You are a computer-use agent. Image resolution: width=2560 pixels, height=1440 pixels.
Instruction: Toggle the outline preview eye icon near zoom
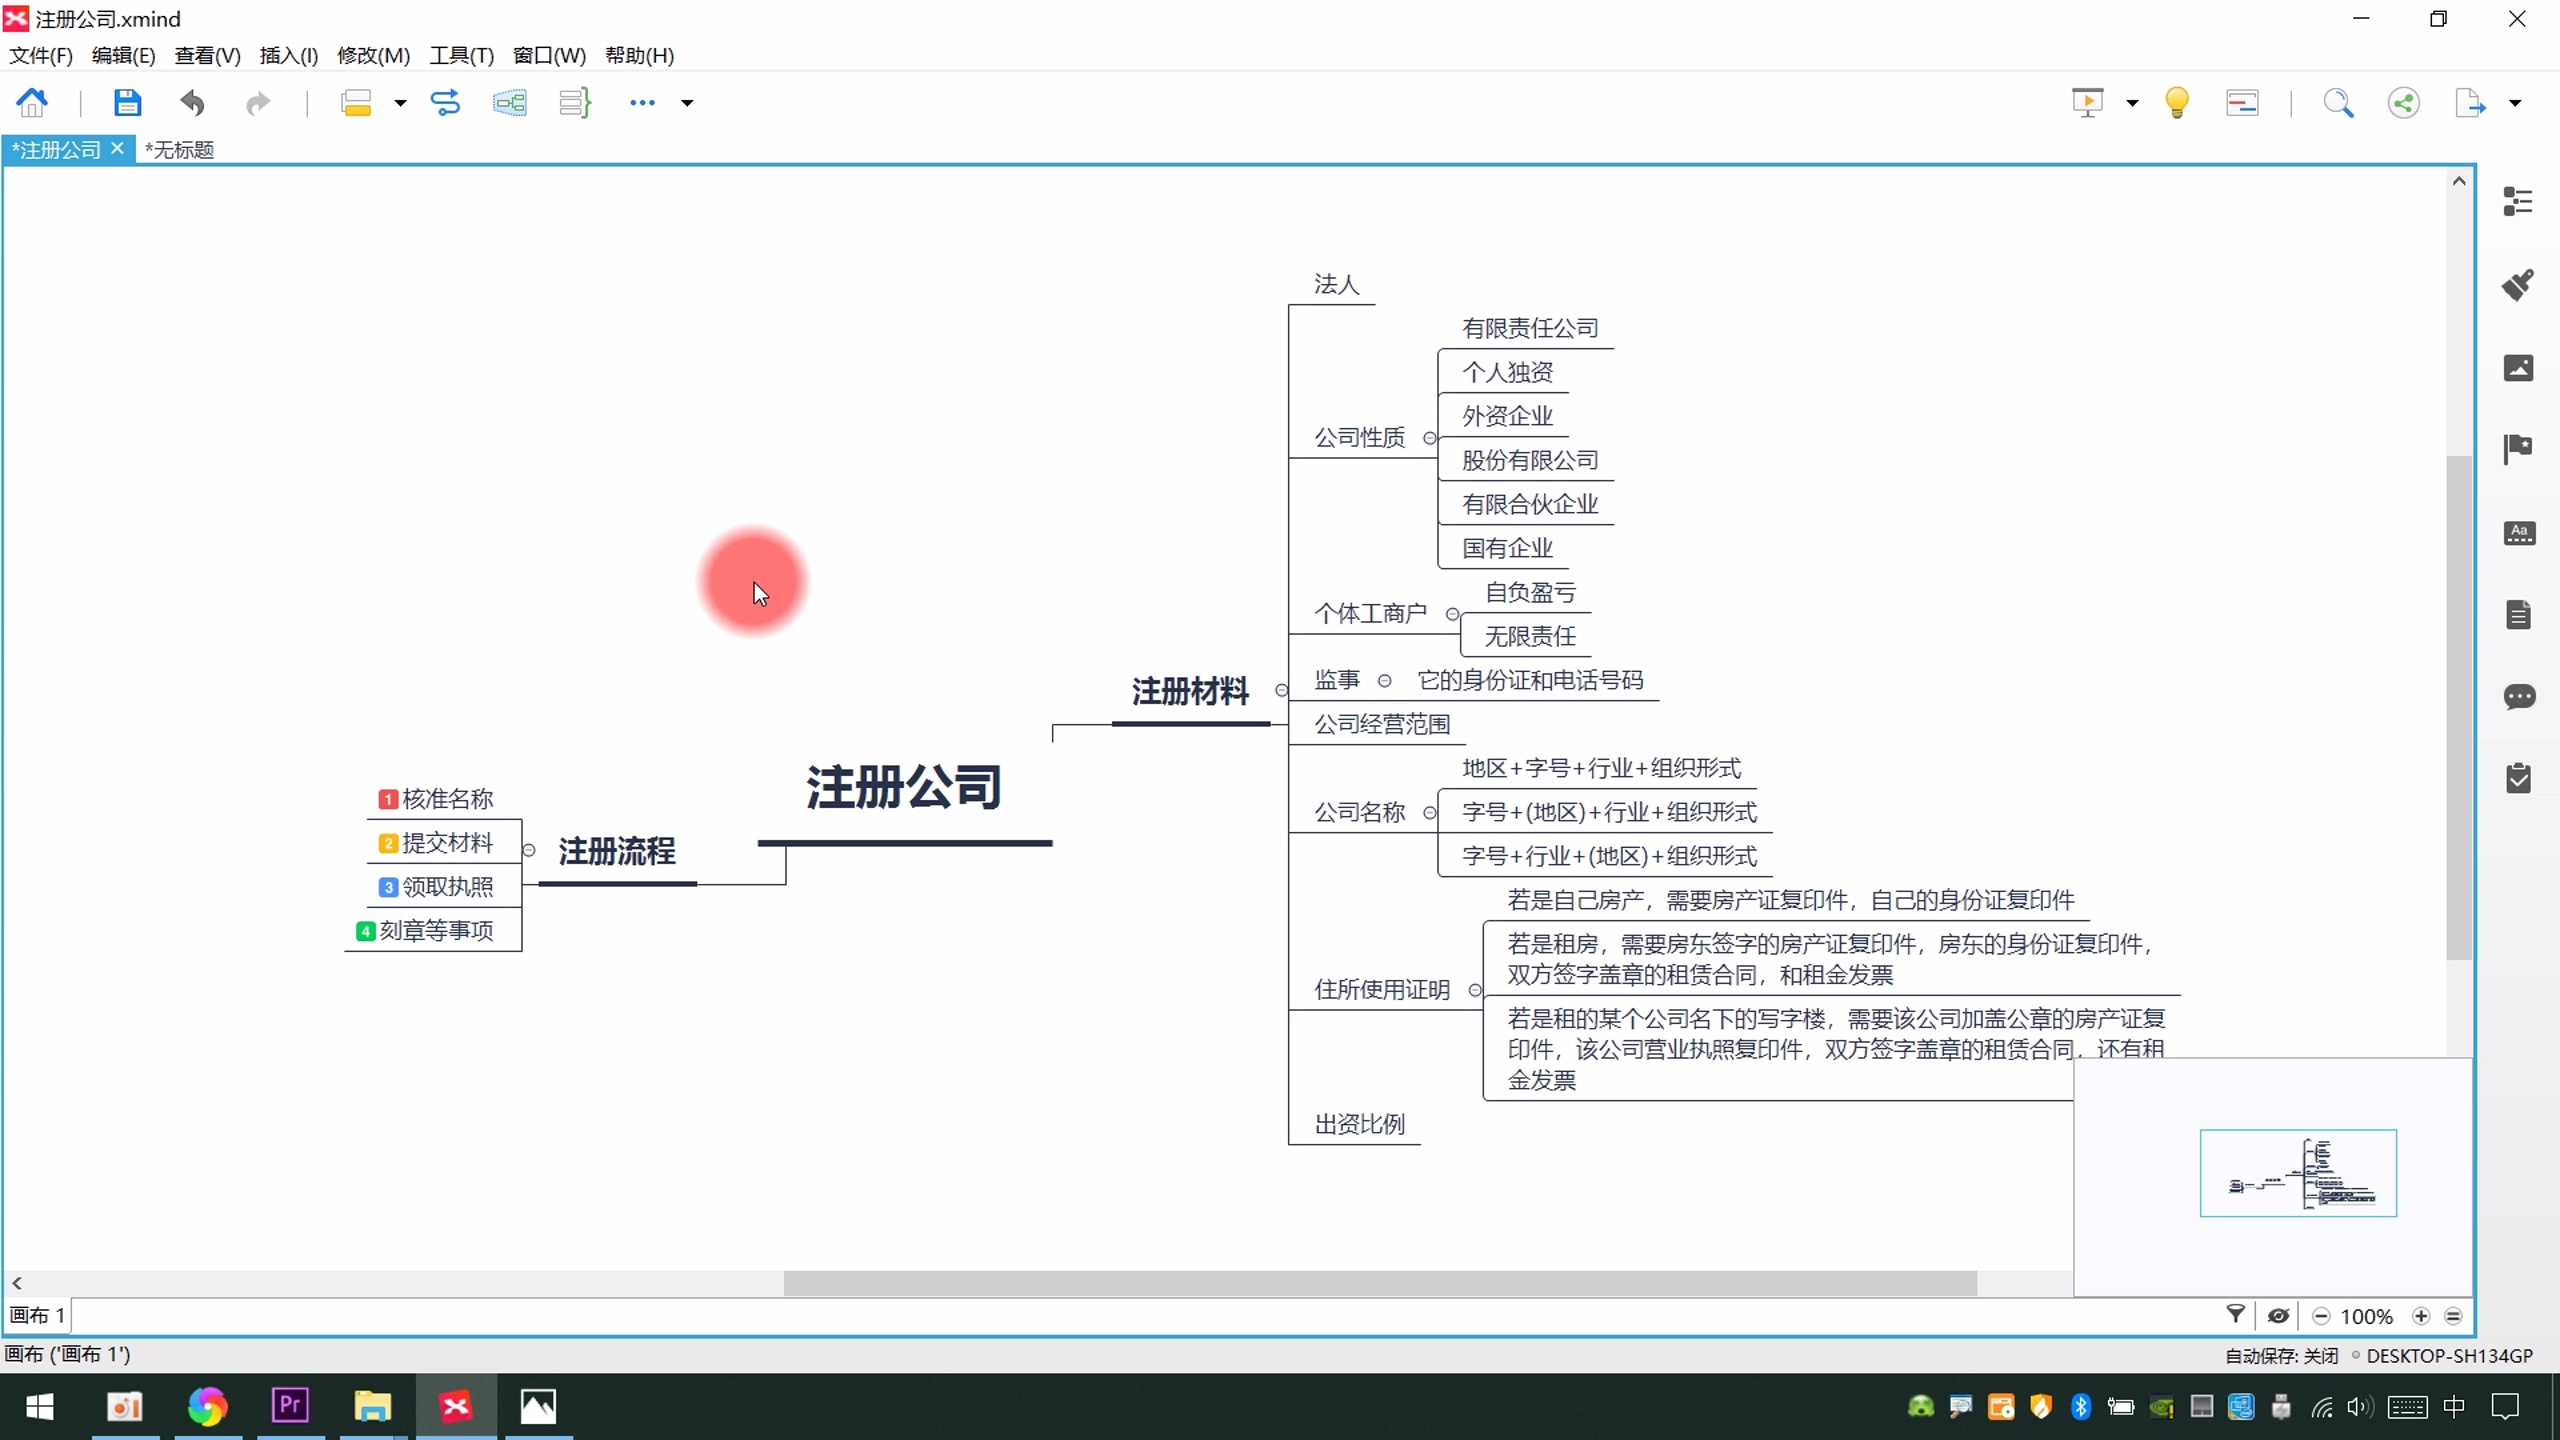[2278, 1316]
